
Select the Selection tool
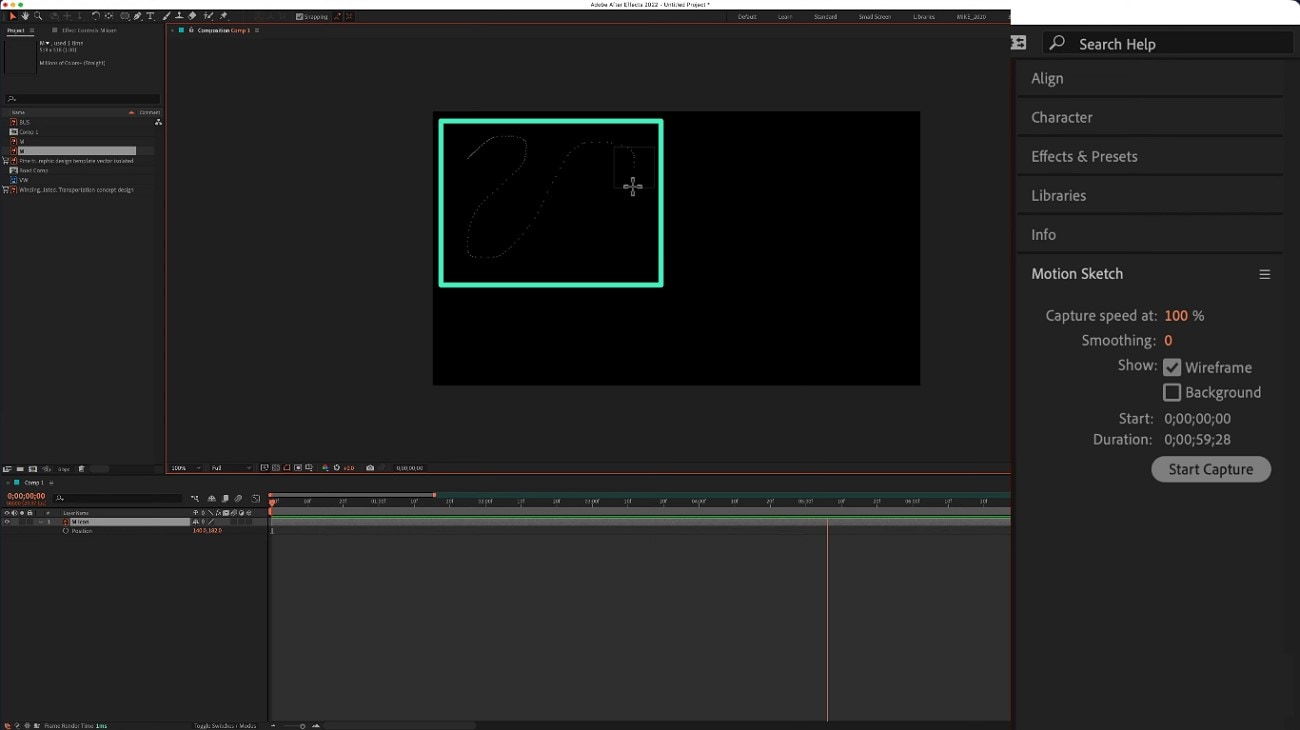[x=12, y=16]
